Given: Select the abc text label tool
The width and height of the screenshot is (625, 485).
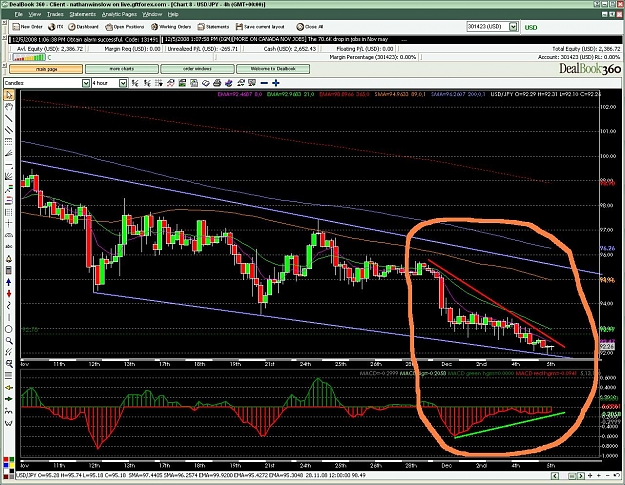Looking at the screenshot, I should [9, 247].
